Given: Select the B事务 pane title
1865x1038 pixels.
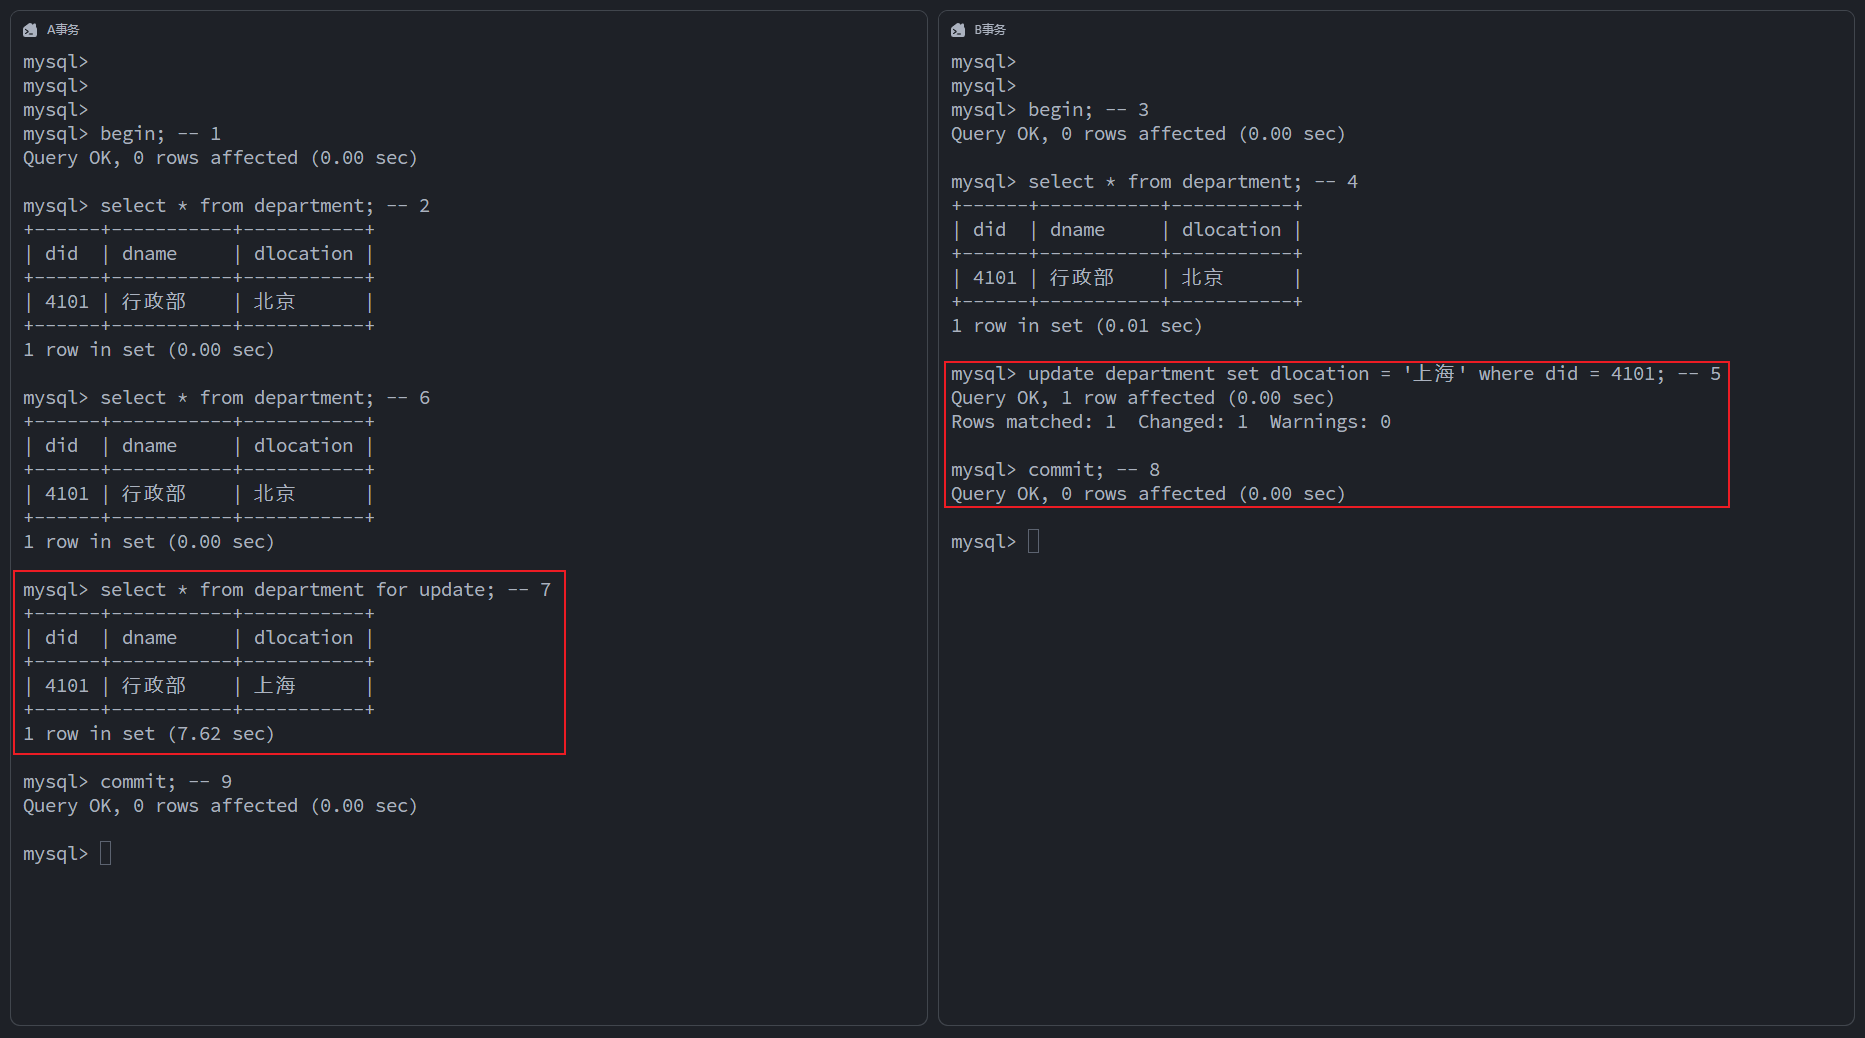Looking at the screenshot, I should (x=990, y=30).
